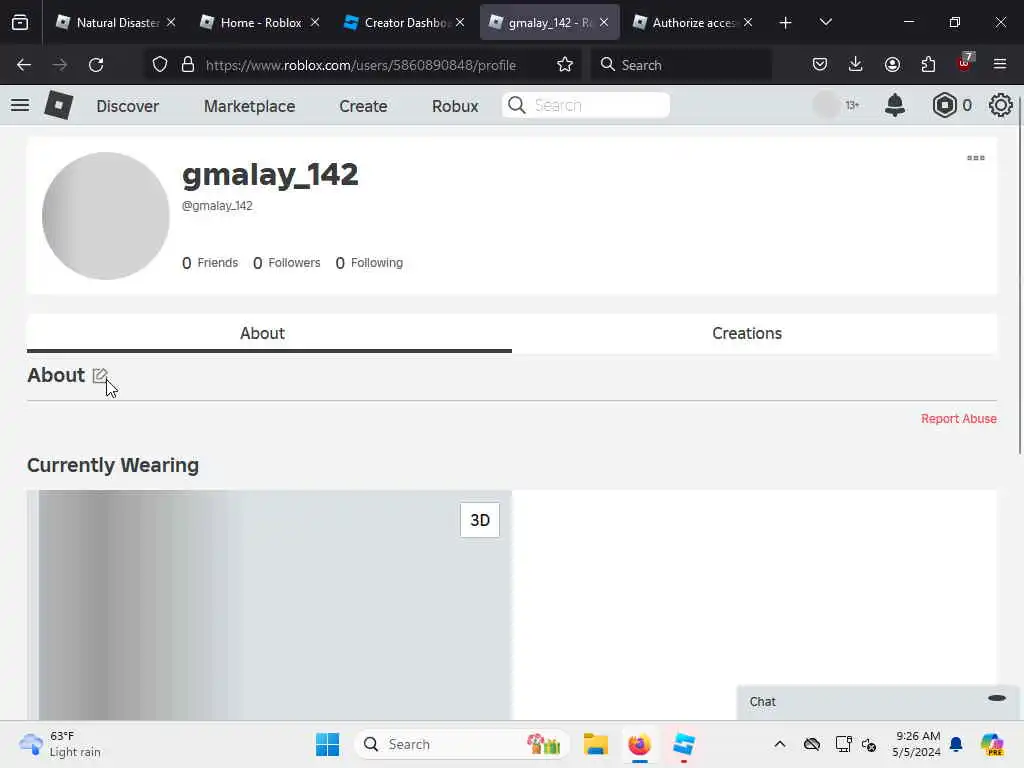Screen dimensions: 1024x768
Task: Open File Explorer from the taskbar
Action: (x=596, y=744)
